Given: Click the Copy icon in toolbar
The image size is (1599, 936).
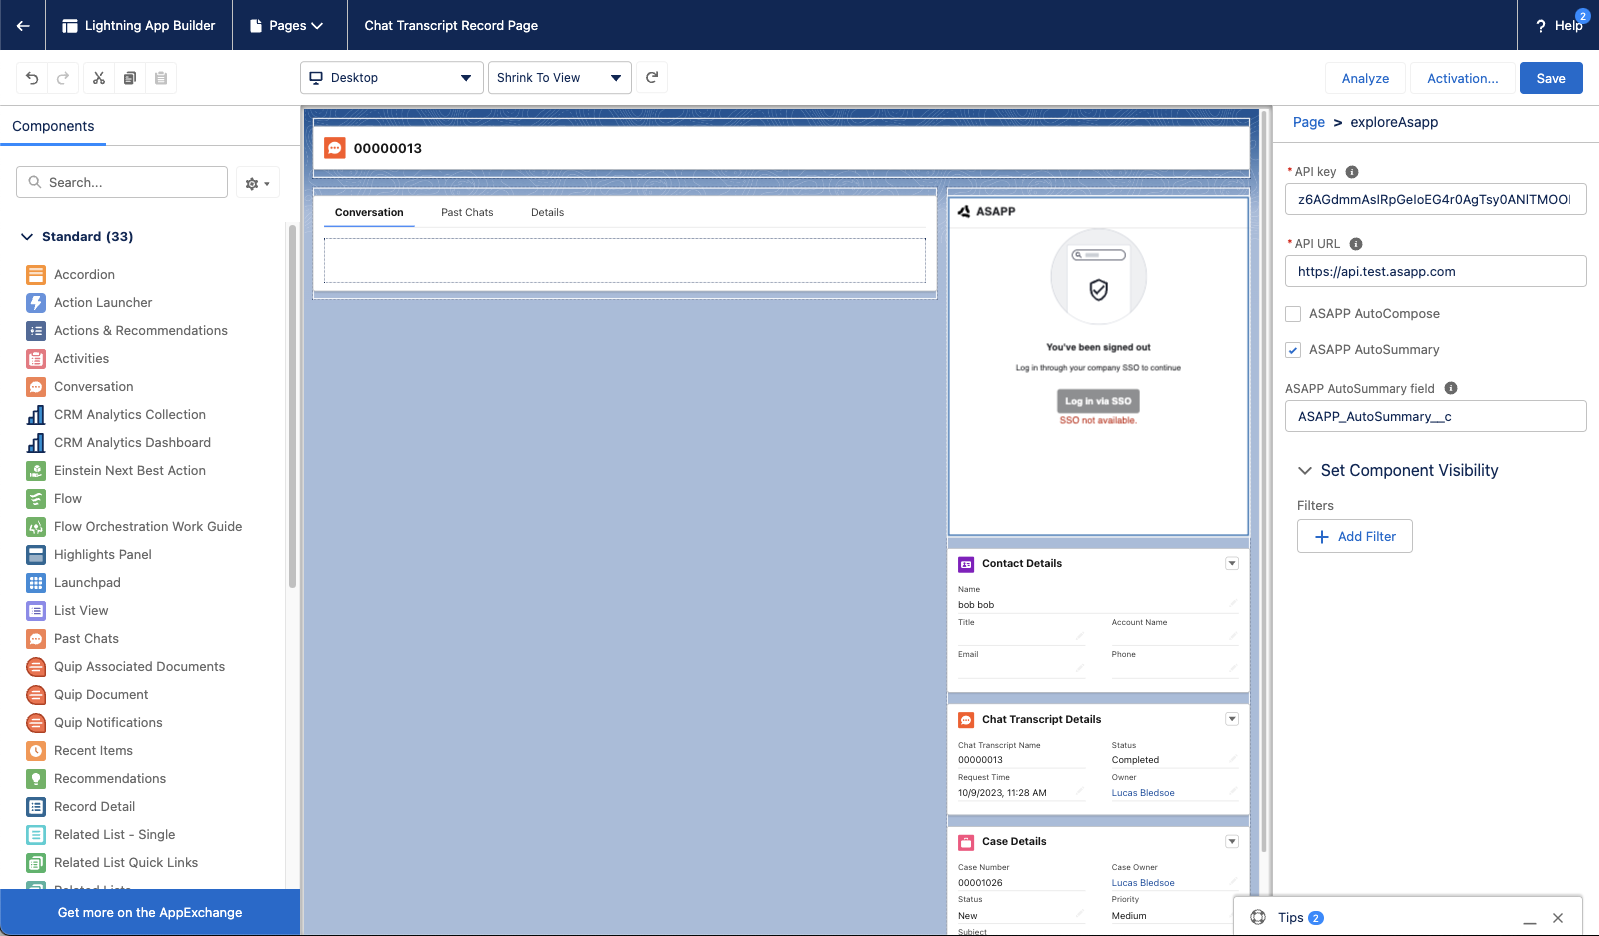Looking at the screenshot, I should [129, 78].
